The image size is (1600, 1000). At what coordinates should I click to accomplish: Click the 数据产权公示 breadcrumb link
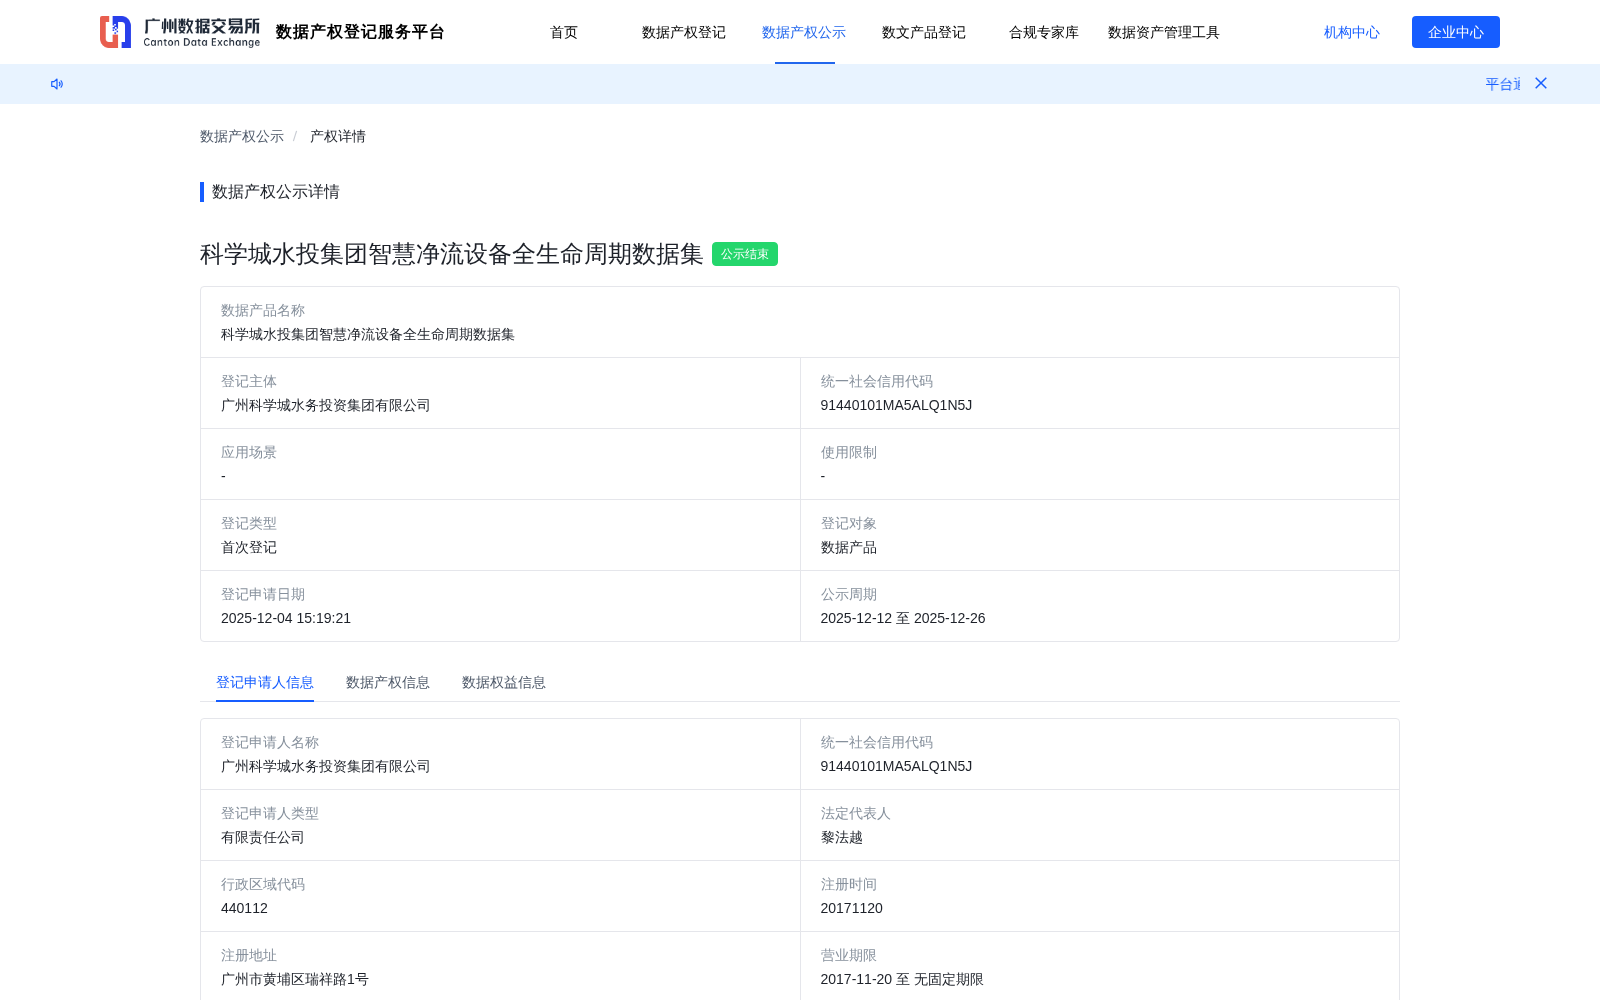(242, 136)
